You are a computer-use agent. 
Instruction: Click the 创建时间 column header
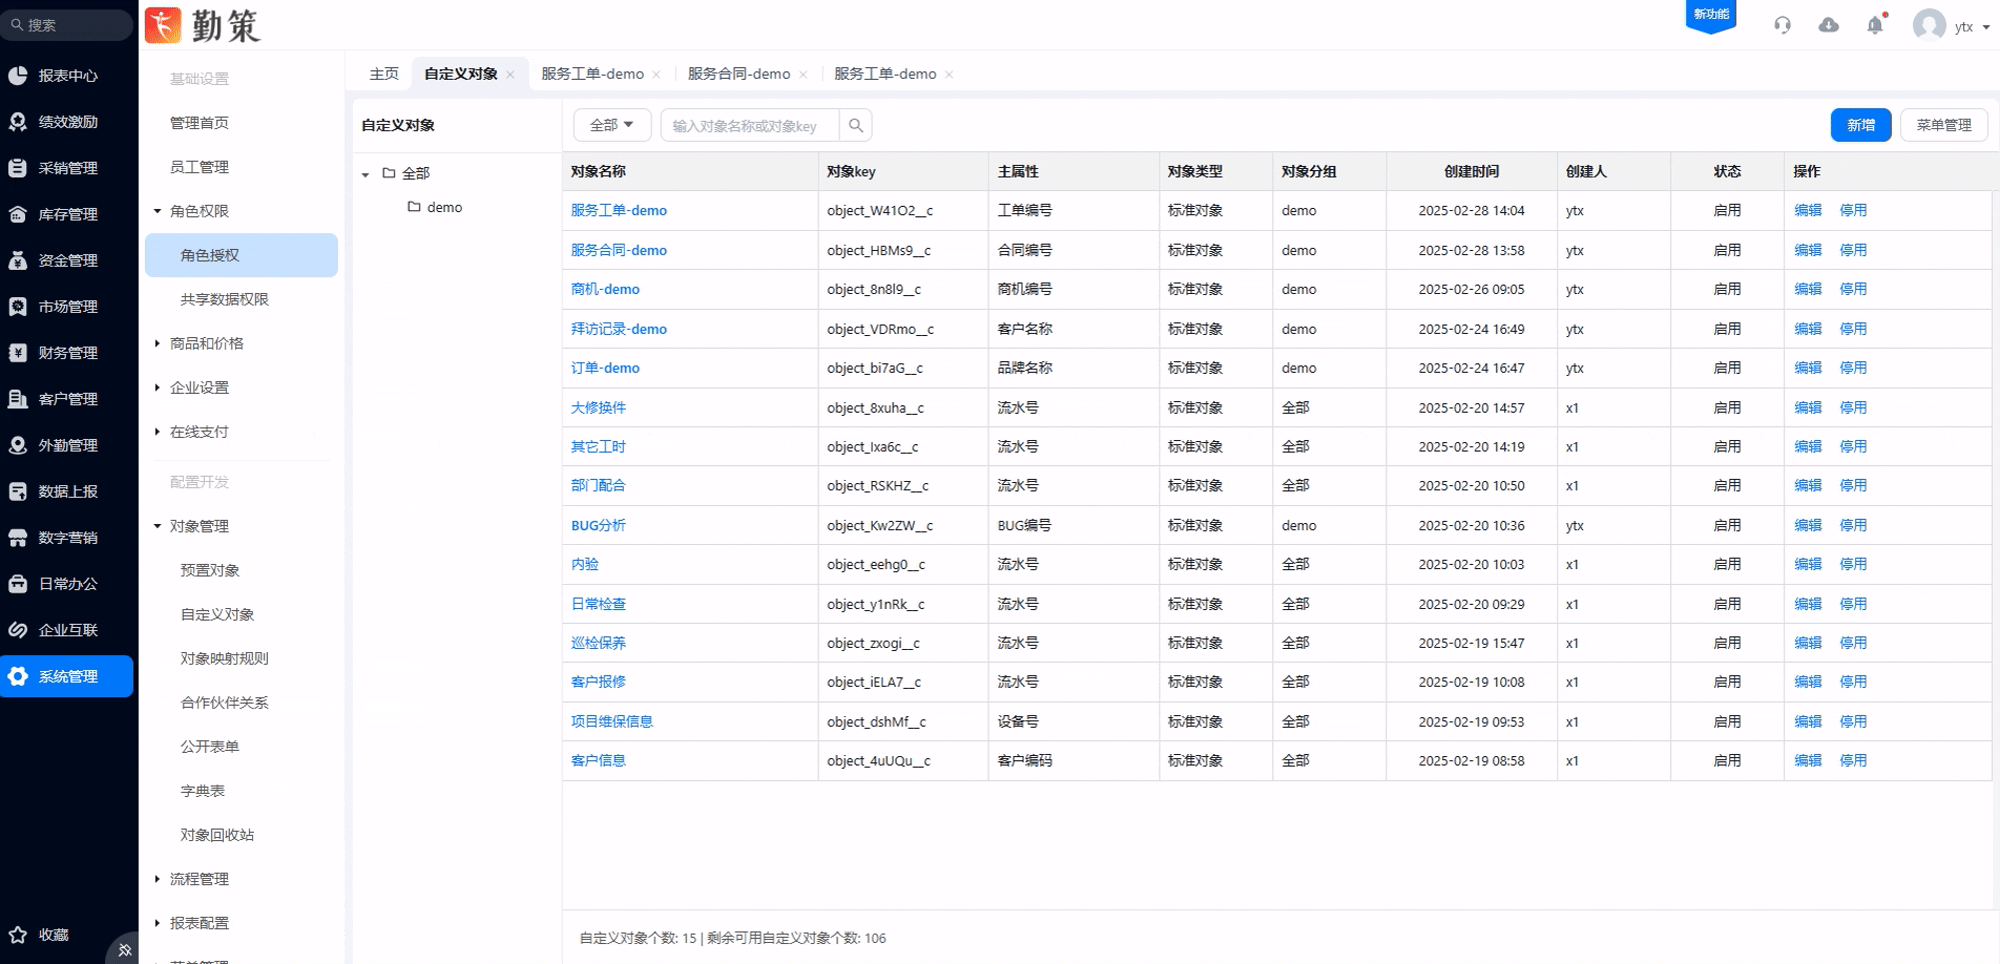coord(1471,172)
